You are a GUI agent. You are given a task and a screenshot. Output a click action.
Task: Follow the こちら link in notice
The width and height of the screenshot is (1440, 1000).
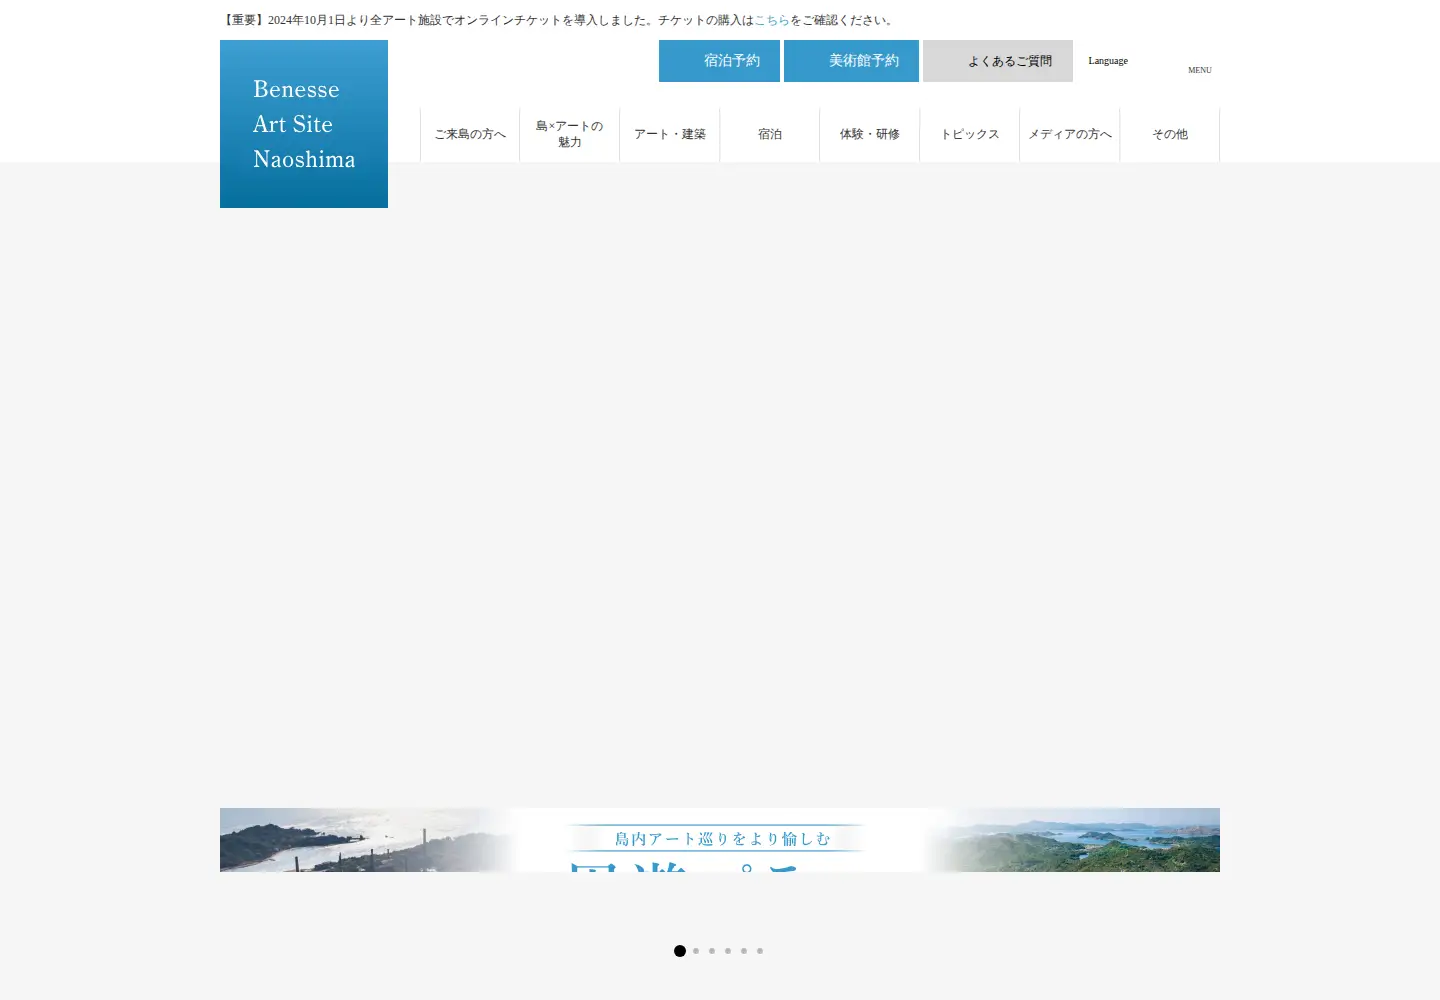point(772,20)
